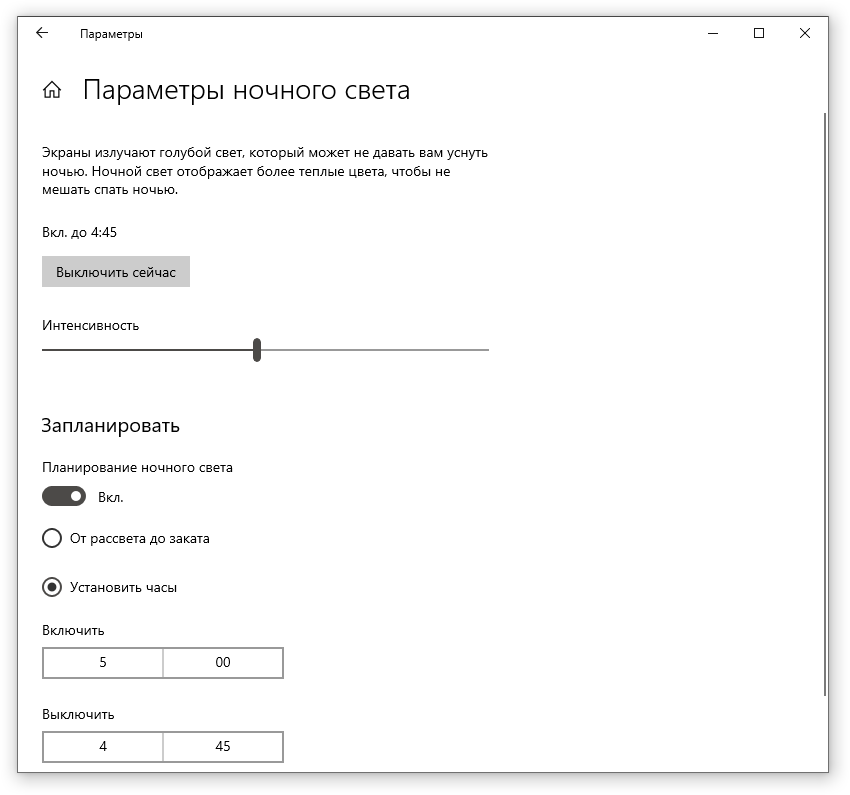This screenshot has width=850, height=795.
Task: Open Settings home via the house icon
Action: (52, 90)
